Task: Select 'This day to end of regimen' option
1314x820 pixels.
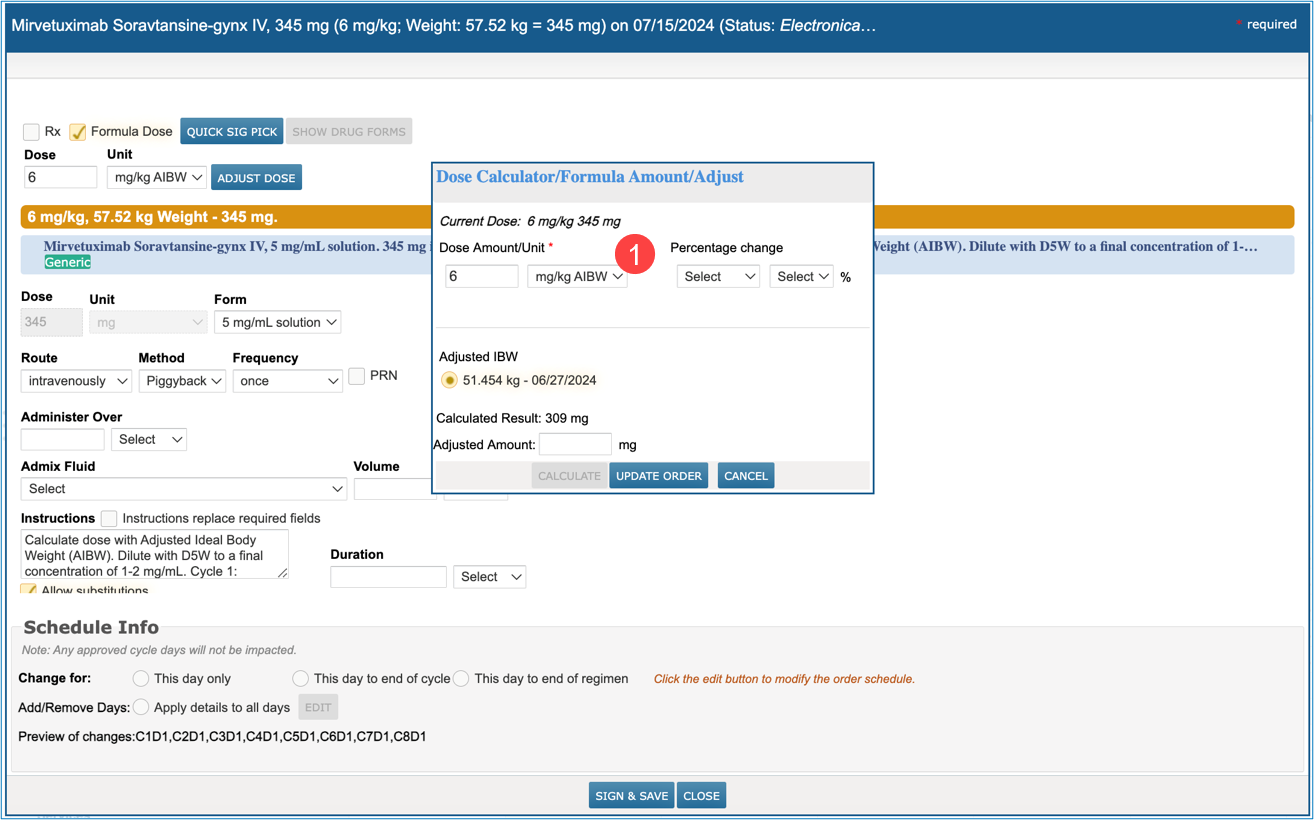Action: (x=461, y=678)
